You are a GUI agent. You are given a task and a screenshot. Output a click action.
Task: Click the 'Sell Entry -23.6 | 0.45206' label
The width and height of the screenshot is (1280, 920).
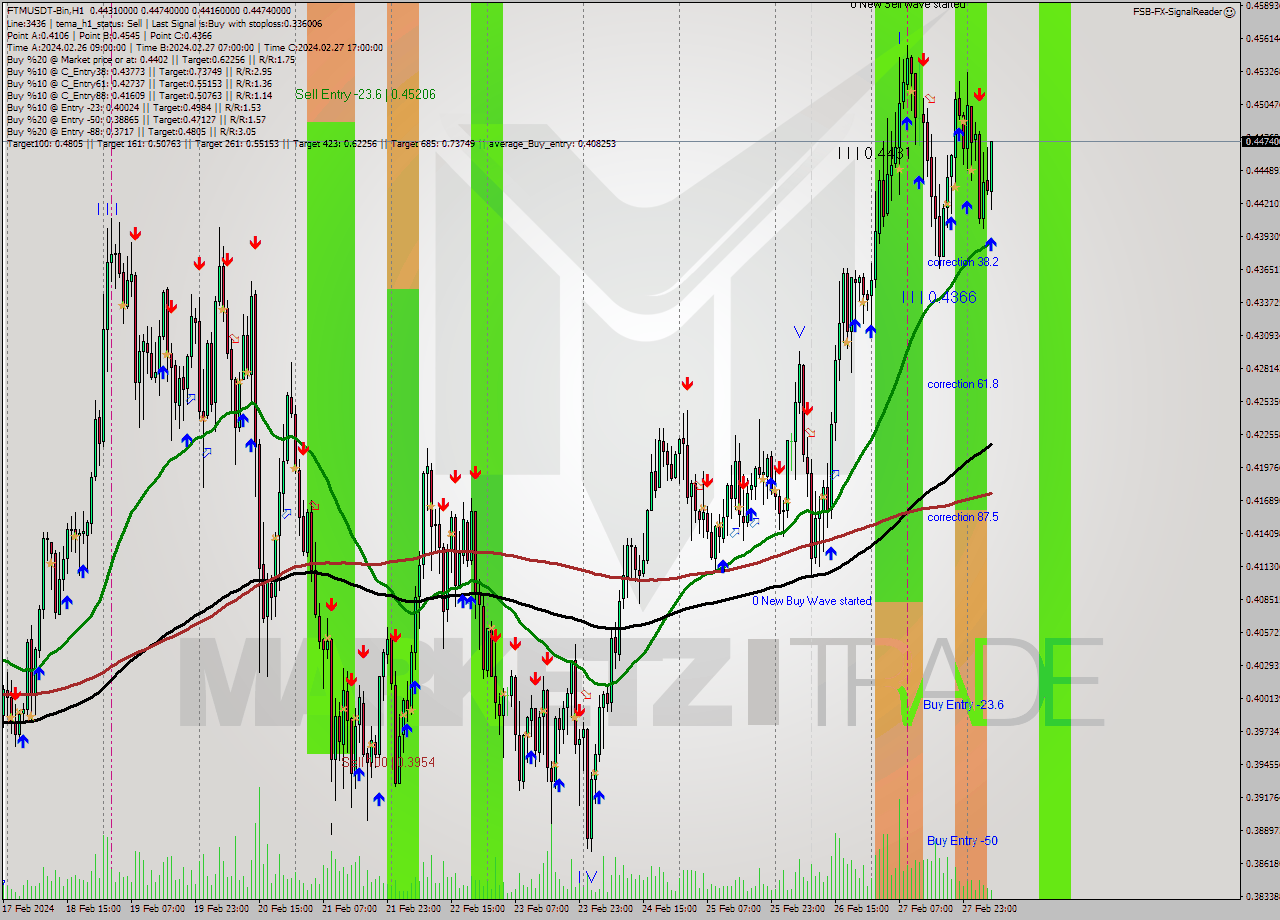pyautogui.click(x=365, y=94)
